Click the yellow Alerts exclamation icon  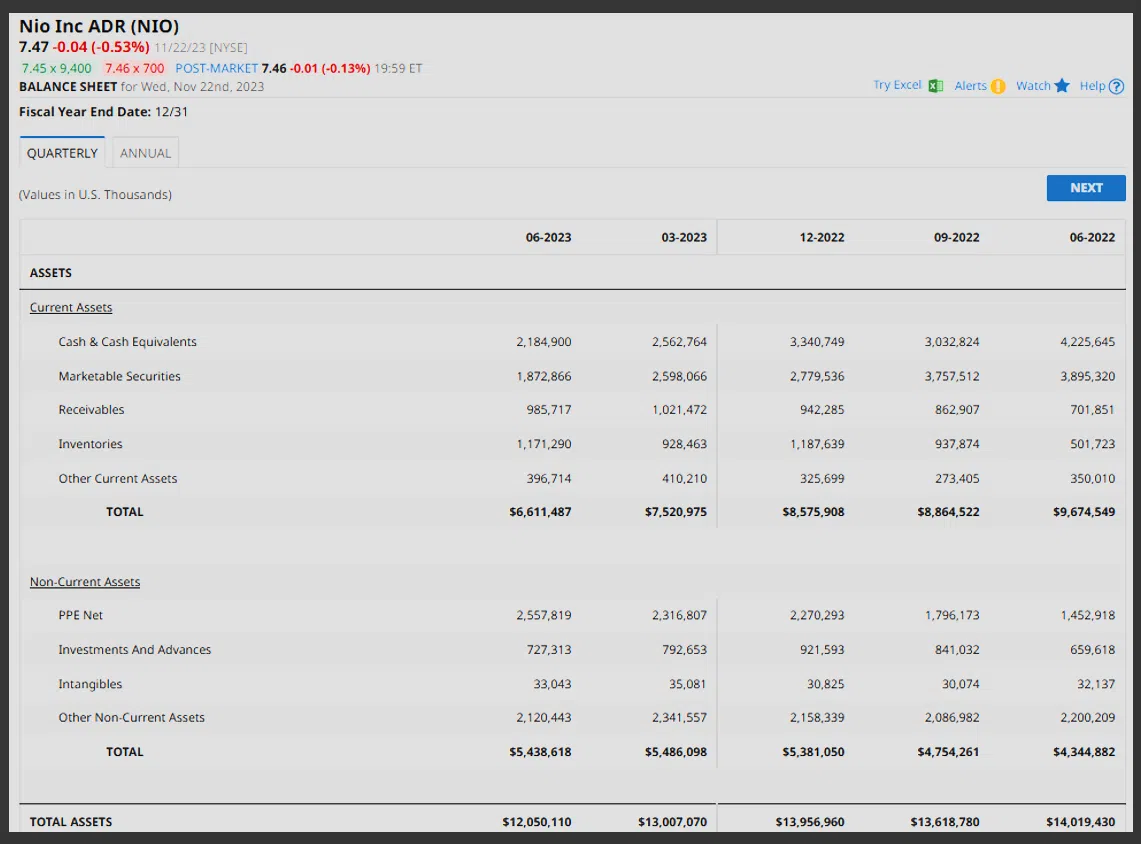(998, 86)
